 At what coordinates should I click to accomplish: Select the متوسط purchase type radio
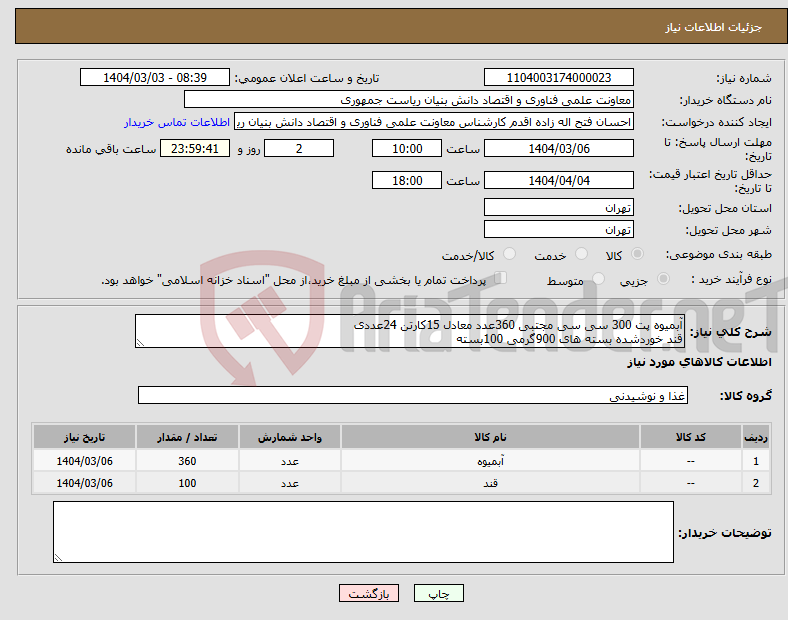click(598, 279)
